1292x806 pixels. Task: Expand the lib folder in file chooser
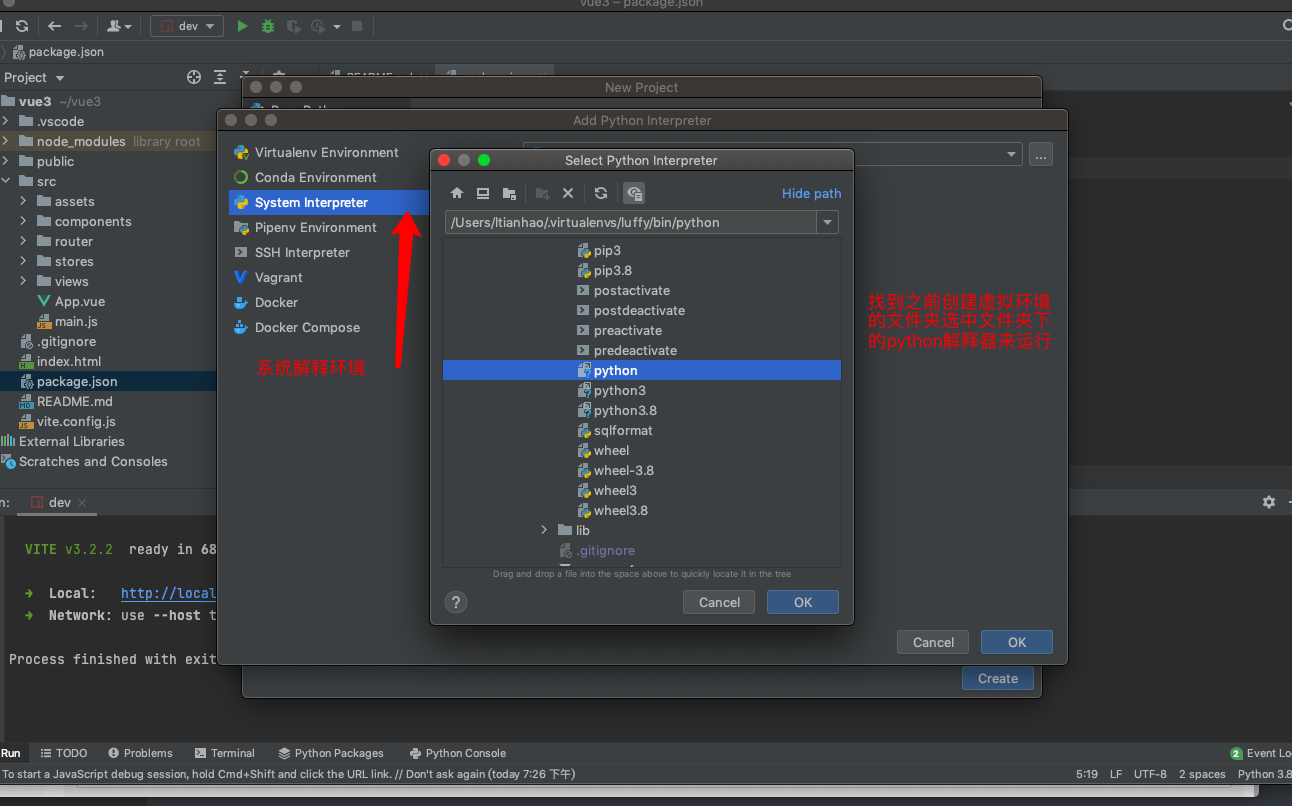[544, 530]
